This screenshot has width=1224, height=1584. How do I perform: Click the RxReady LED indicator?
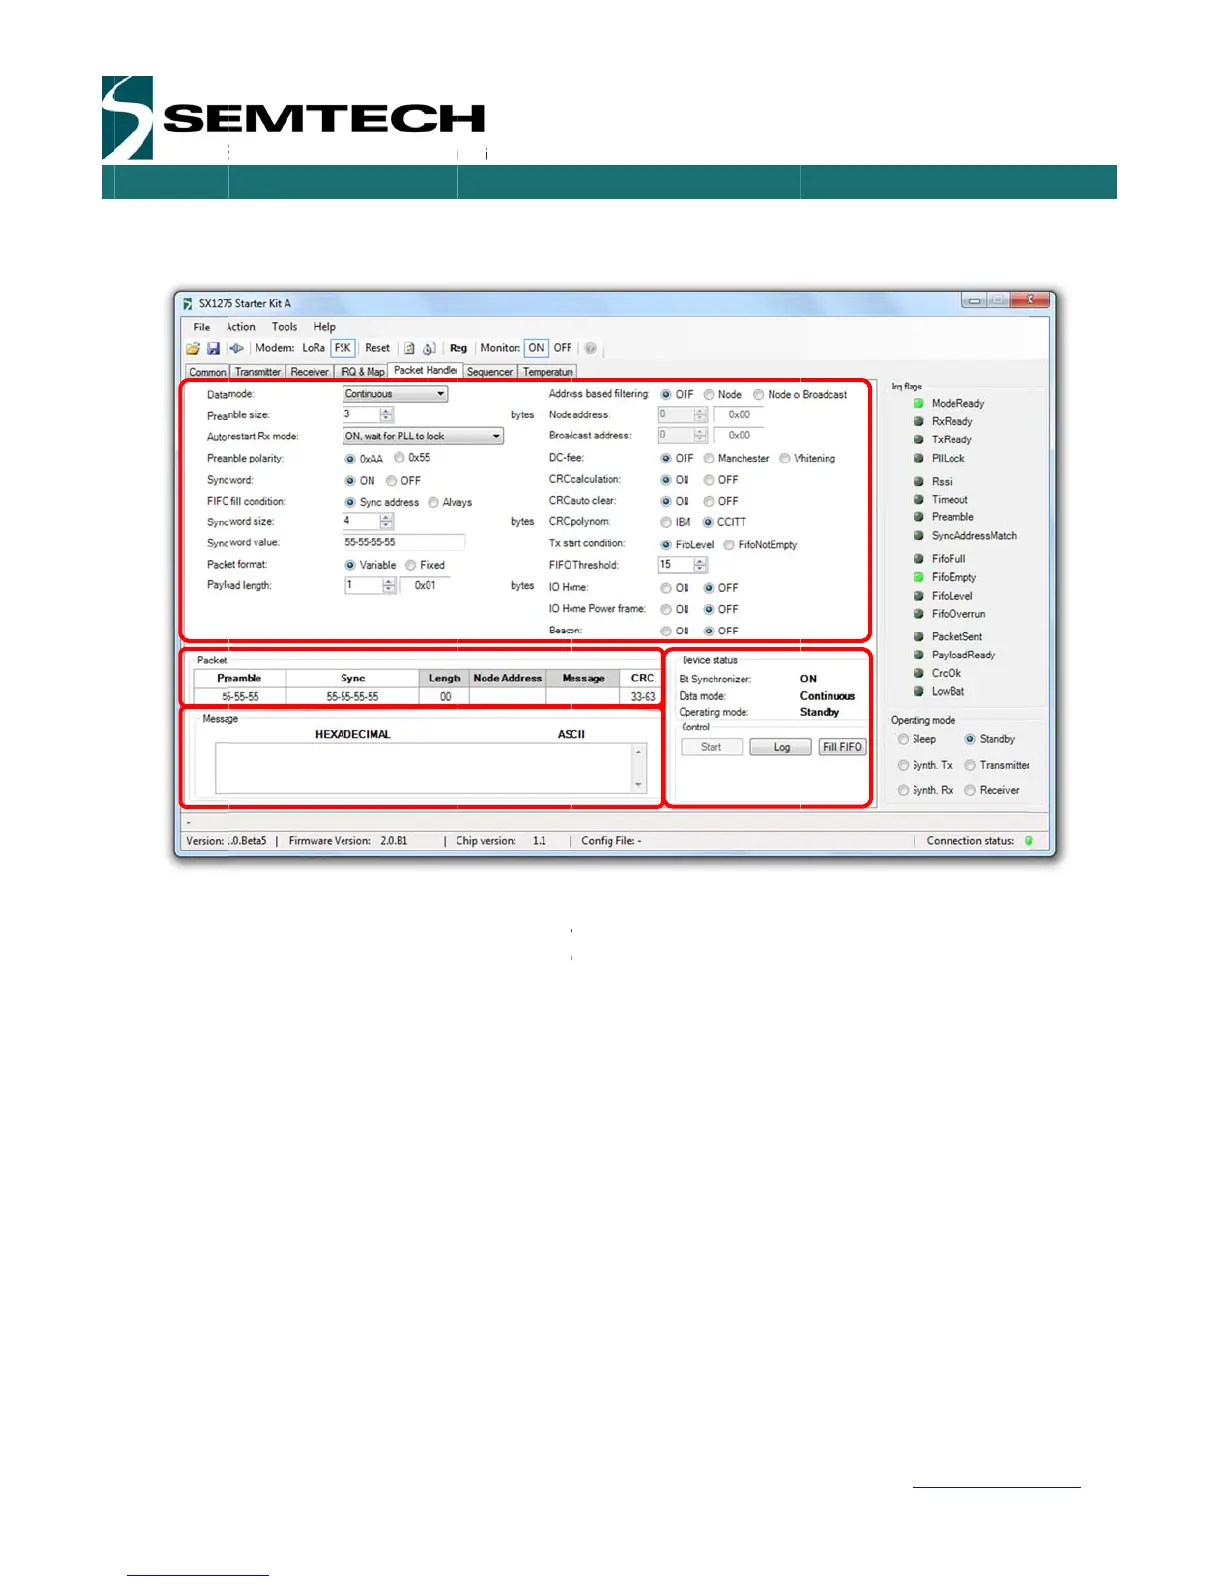[x=918, y=421]
